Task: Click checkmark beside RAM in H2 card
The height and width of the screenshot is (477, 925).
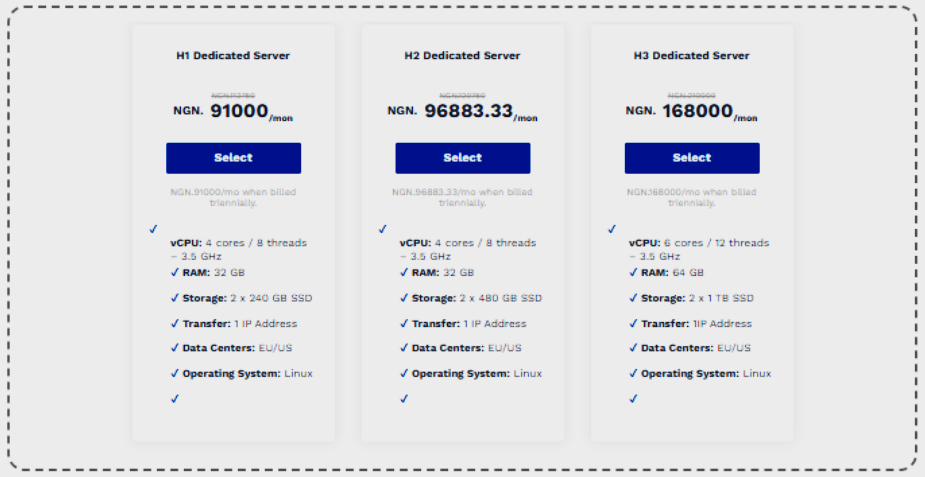Action: [x=404, y=272]
